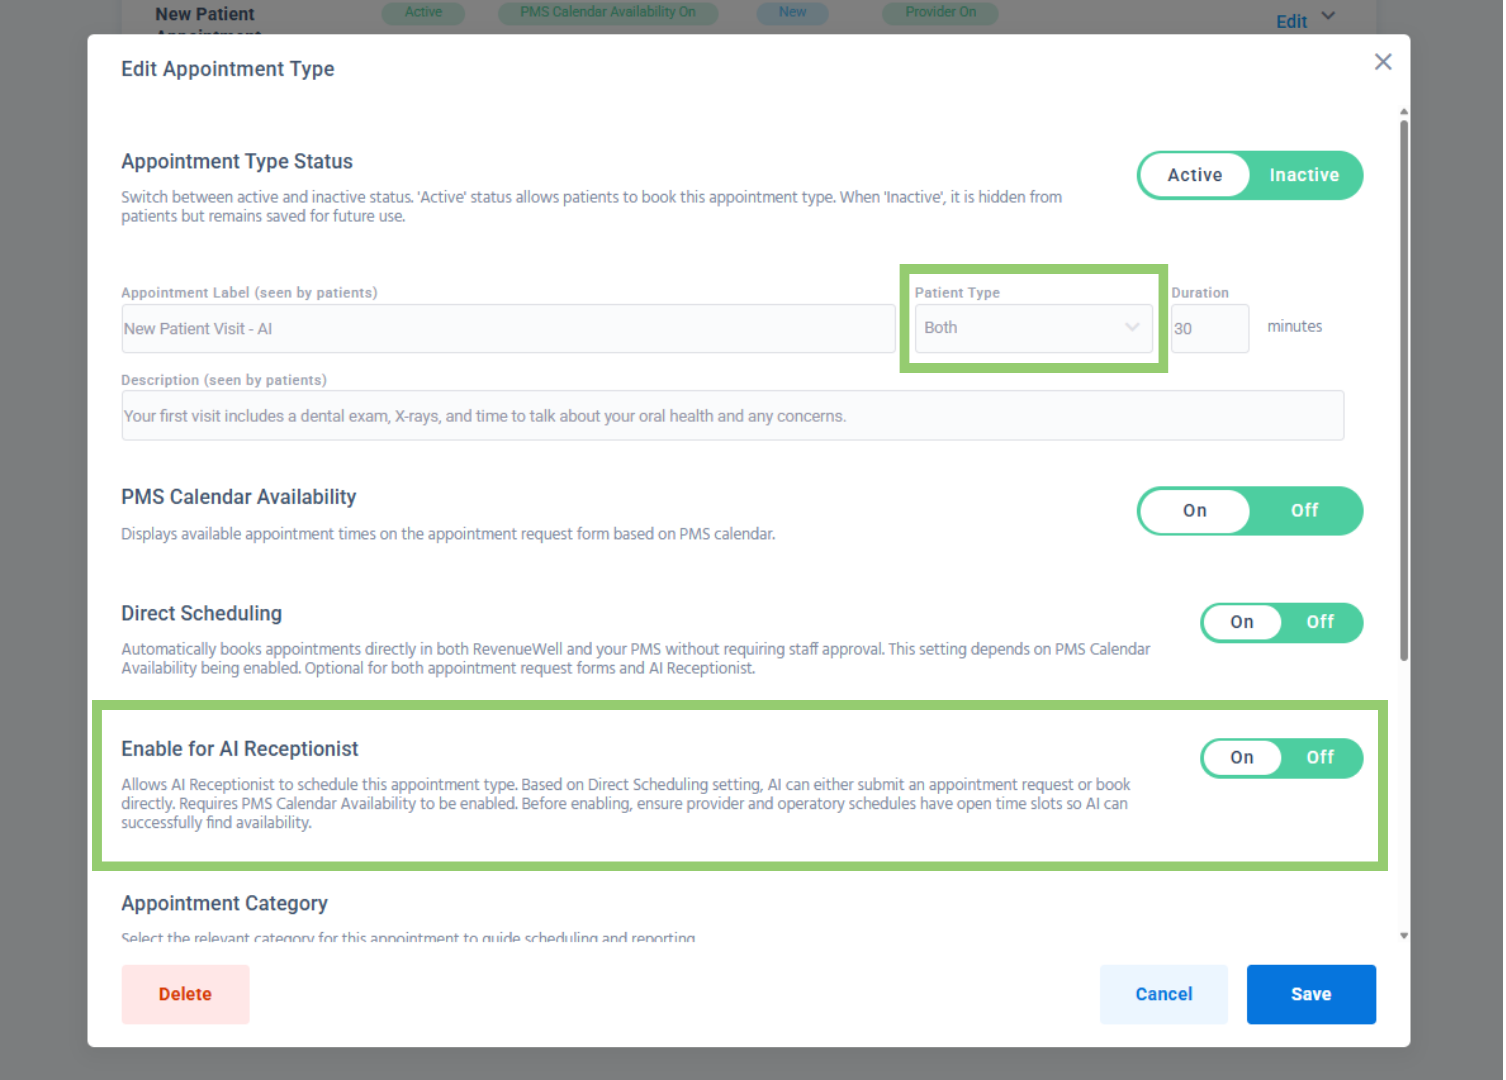Save the appointment type changes

tap(1310, 994)
